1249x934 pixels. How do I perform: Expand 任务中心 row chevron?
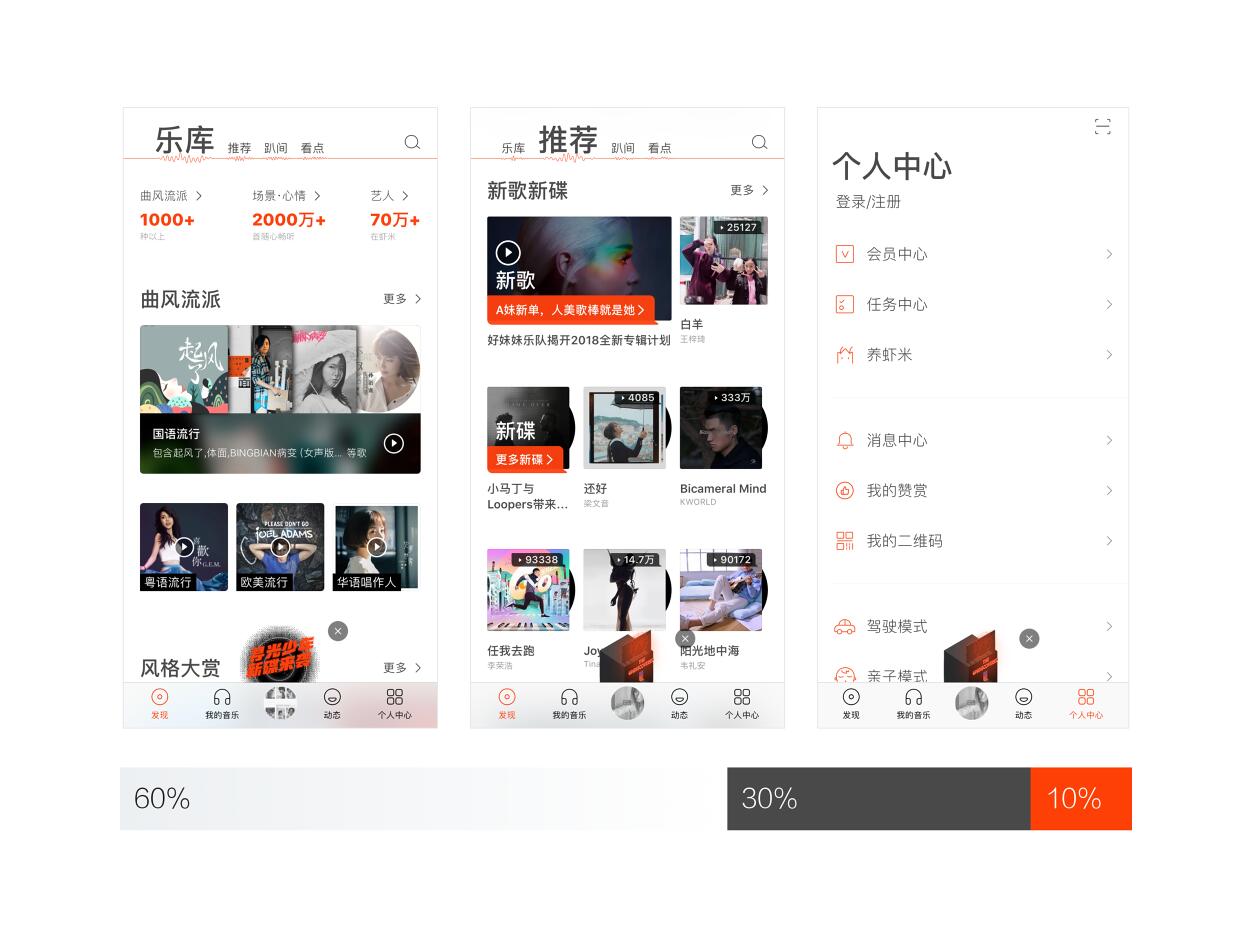point(1108,304)
